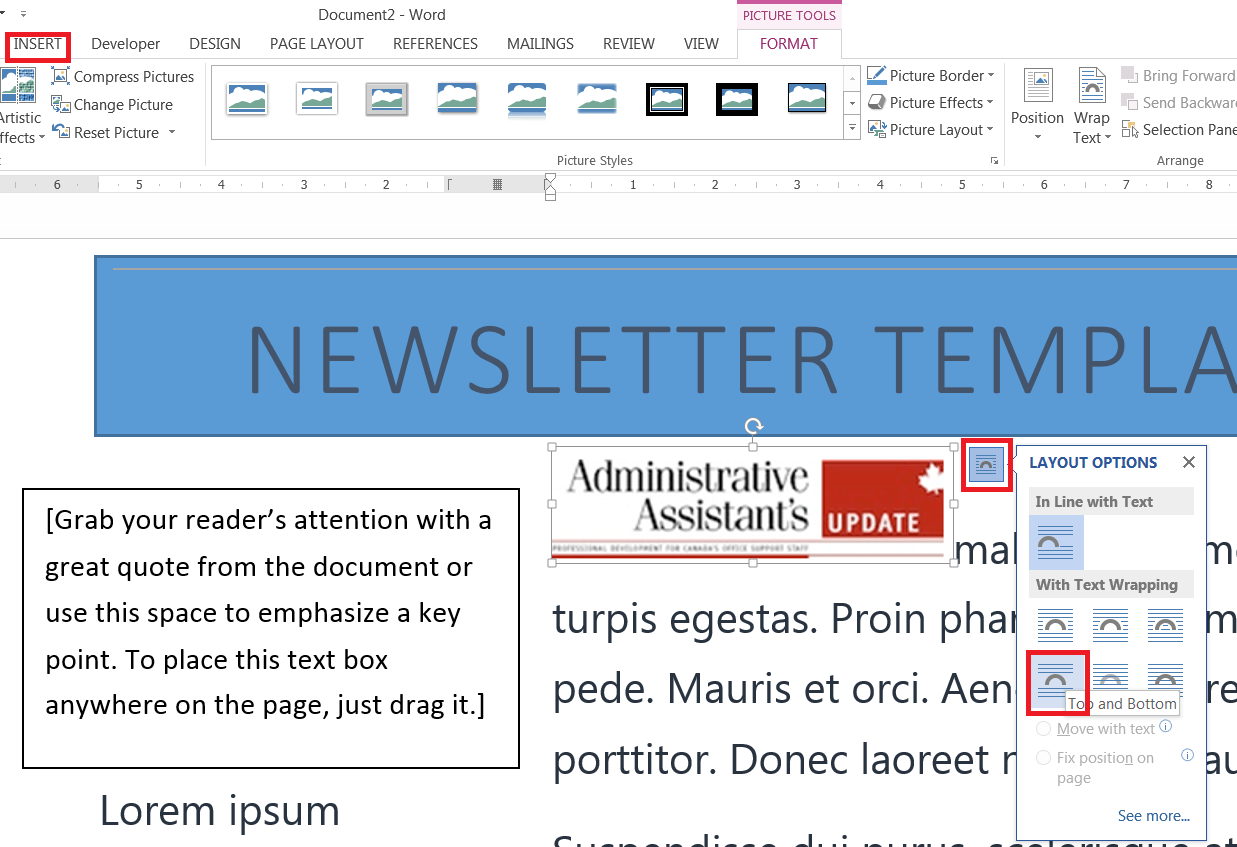Apply the Soft Edge Rectangle picture style

[x=597, y=98]
